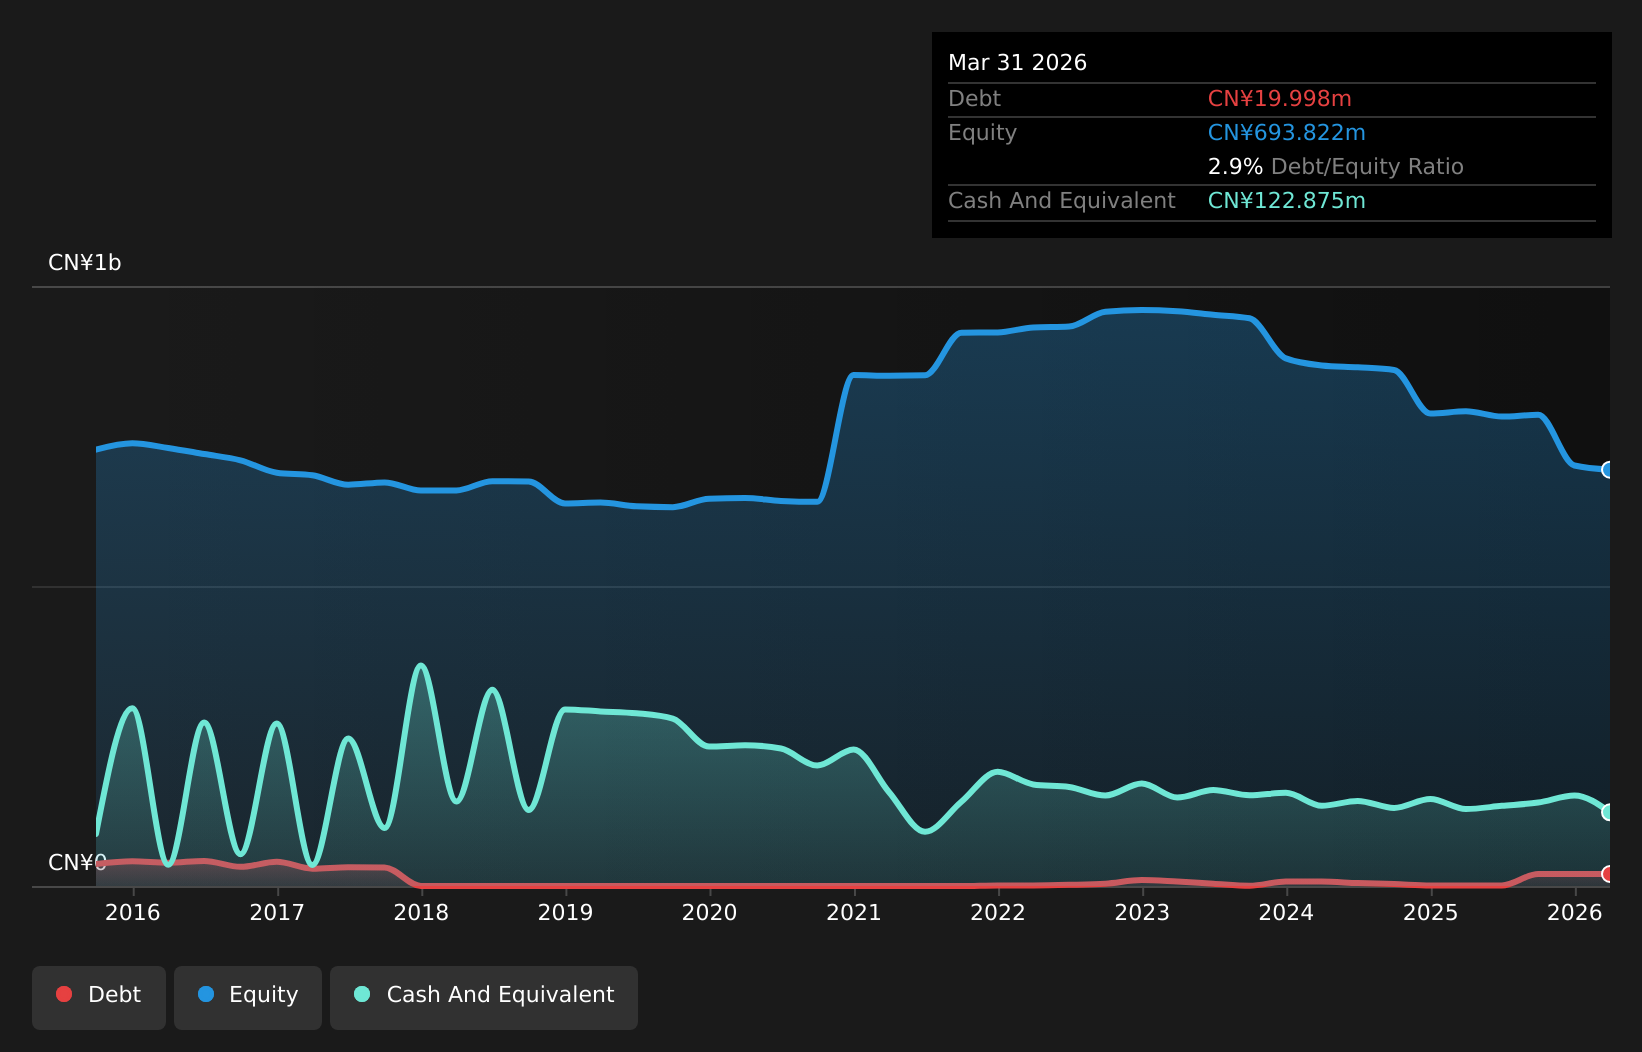This screenshot has width=1642, height=1052.
Task: Select the Cash endpoint marker on chart
Action: tap(1608, 812)
